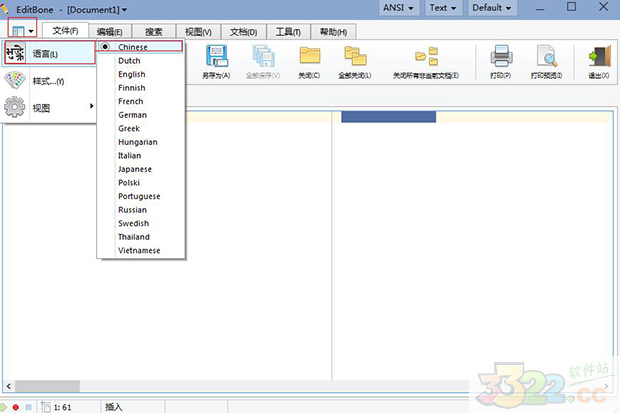Open the Default color scheme dropdown
This screenshot has height=413, width=620.
pos(492,8)
